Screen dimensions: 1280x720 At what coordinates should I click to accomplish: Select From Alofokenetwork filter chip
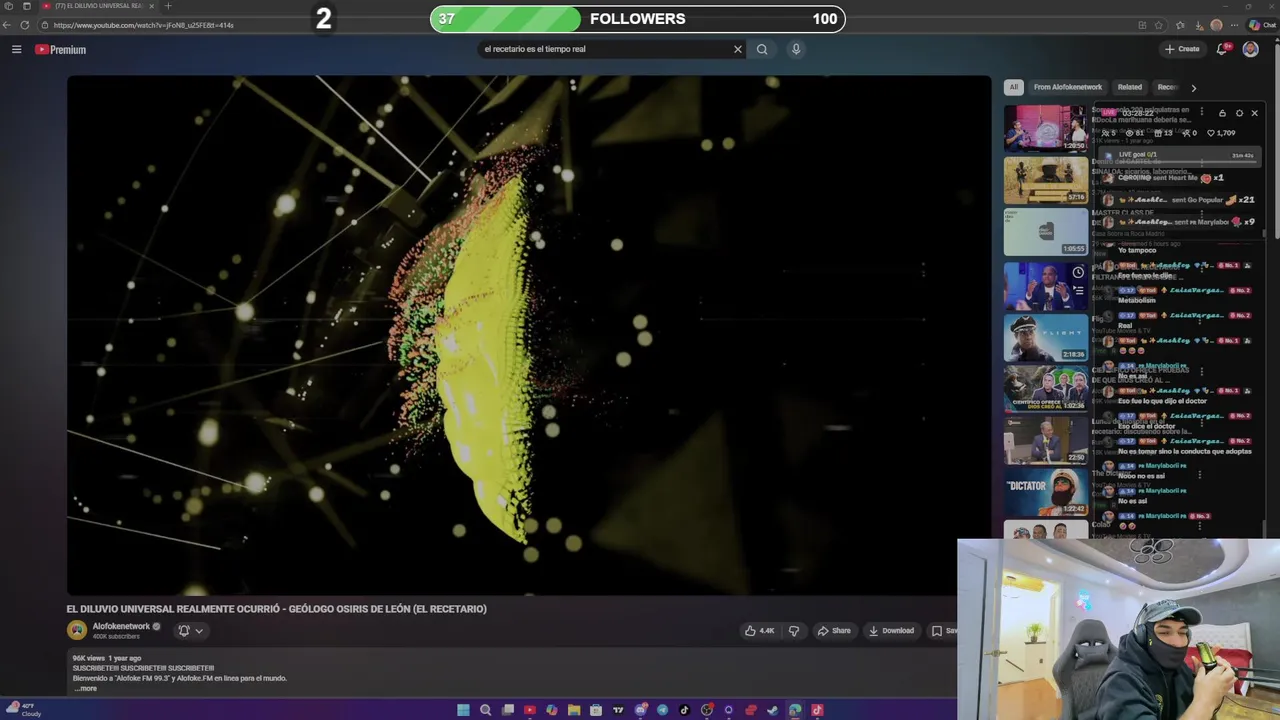(x=1068, y=87)
